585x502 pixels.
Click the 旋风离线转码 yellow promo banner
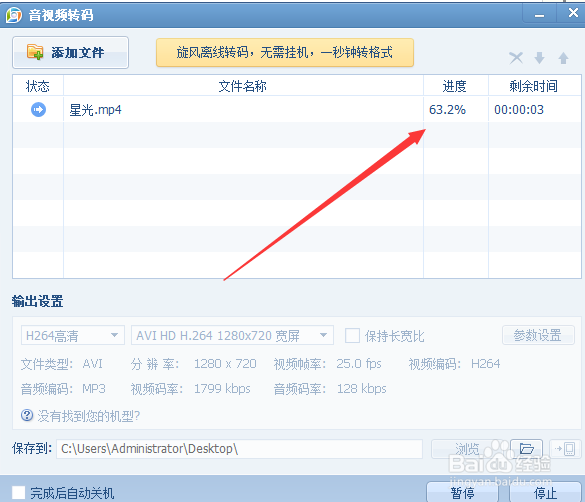point(285,52)
